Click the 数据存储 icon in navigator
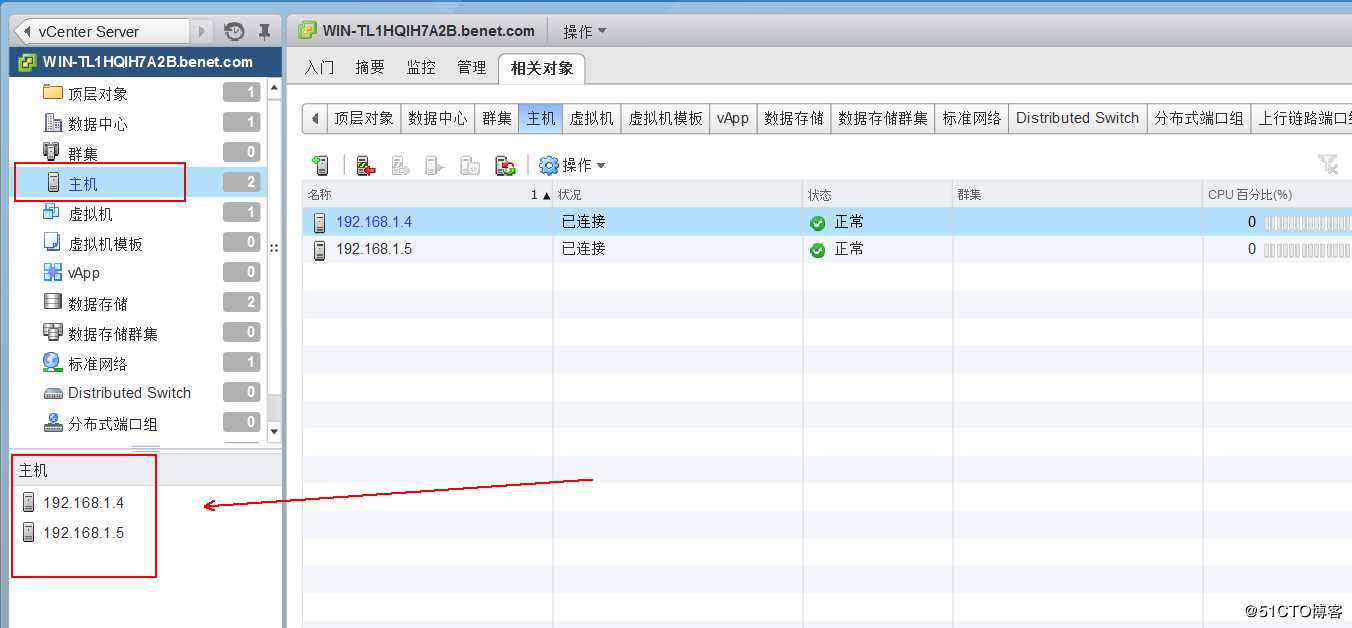This screenshot has width=1352, height=628. pyautogui.click(x=53, y=302)
